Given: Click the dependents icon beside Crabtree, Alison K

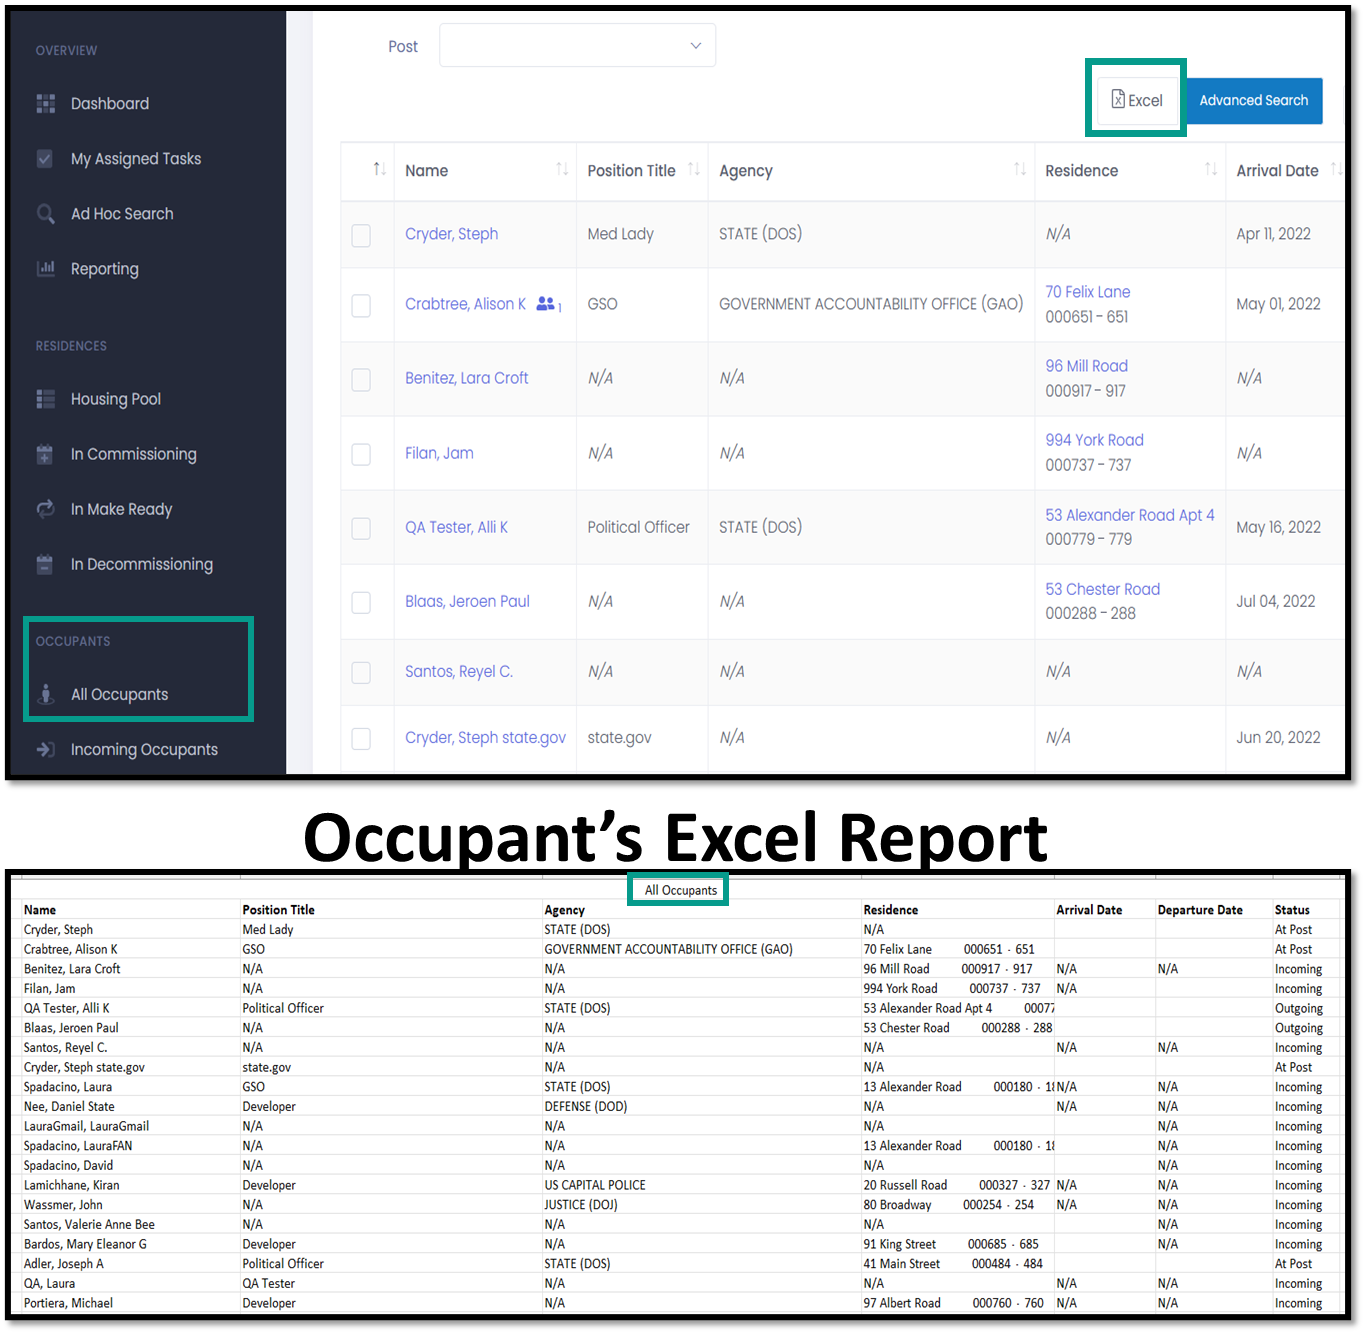Looking at the screenshot, I should [x=546, y=303].
